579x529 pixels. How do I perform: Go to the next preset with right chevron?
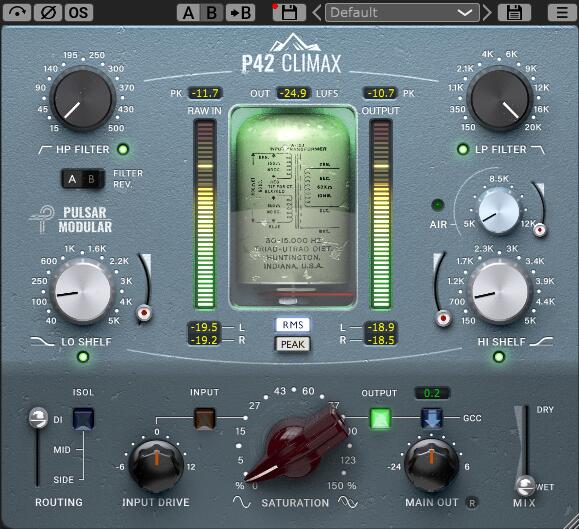(487, 13)
